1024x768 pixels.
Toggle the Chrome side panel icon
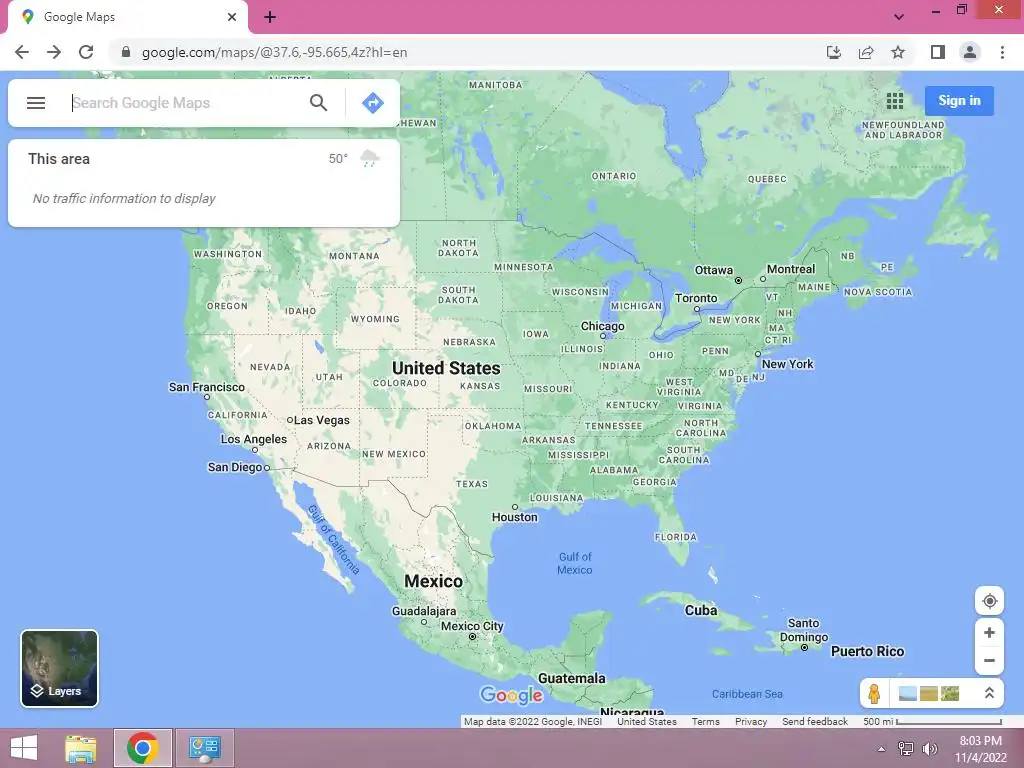pyautogui.click(x=938, y=52)
